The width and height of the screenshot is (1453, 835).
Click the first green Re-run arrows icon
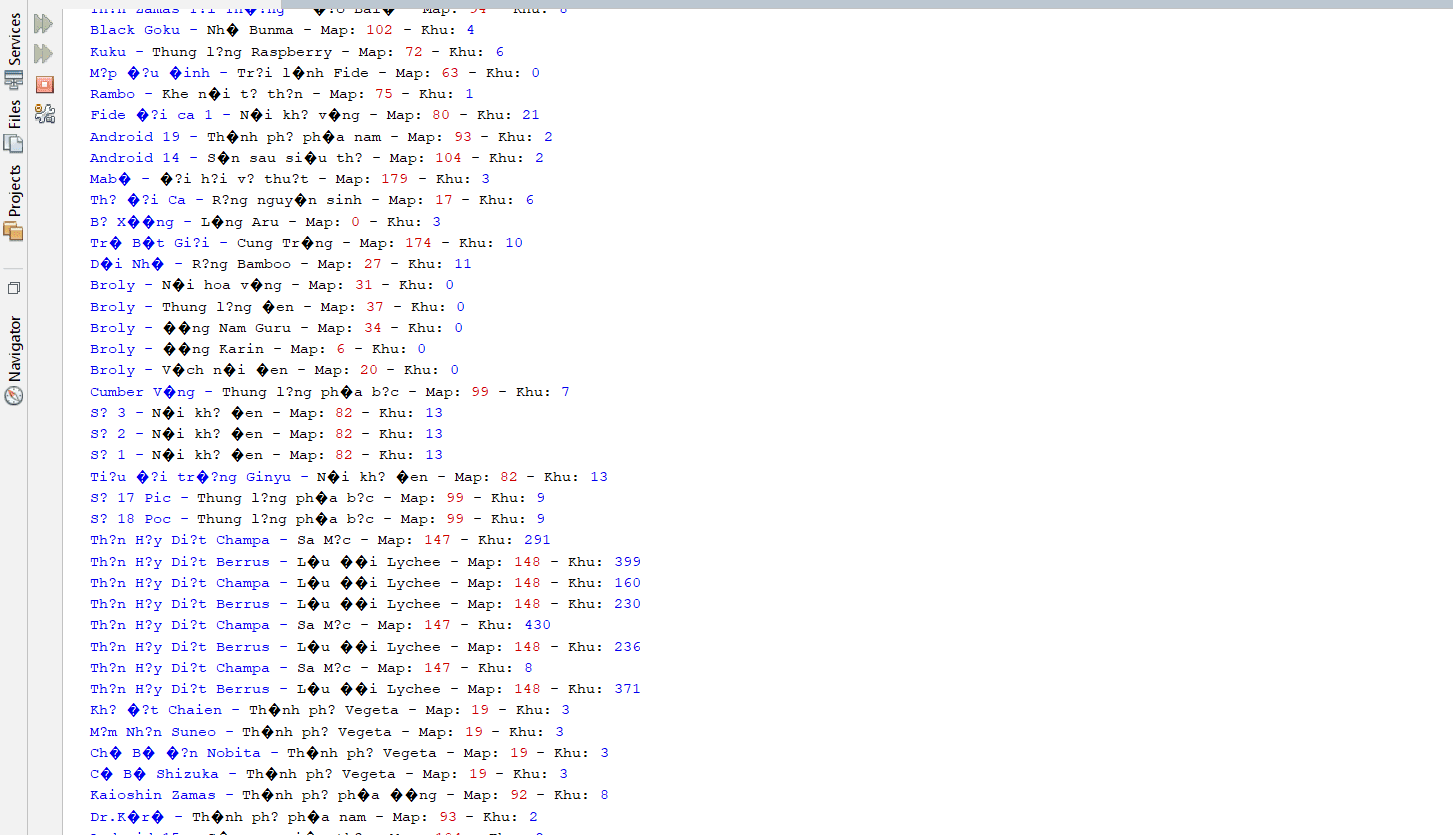43,23
